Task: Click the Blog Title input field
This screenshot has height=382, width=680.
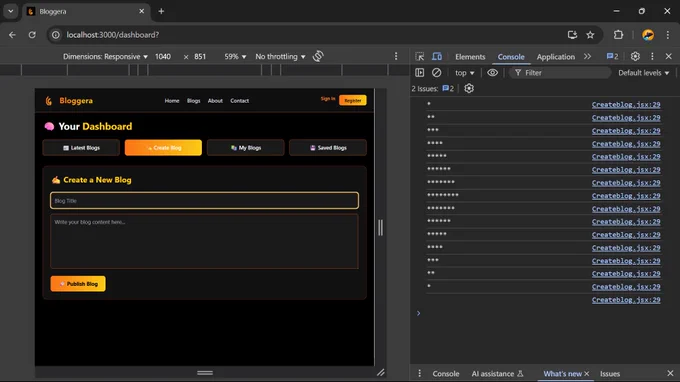Action: click(x=204, y=201)
